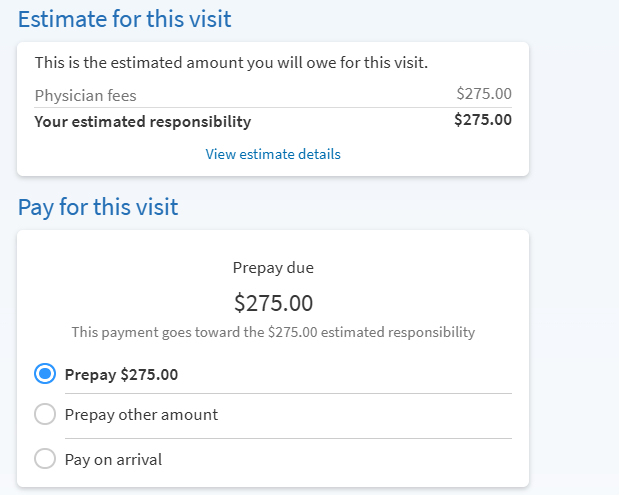Select the Prepay $275.00 radio button
619x495 pixels.
coord(45,375)
